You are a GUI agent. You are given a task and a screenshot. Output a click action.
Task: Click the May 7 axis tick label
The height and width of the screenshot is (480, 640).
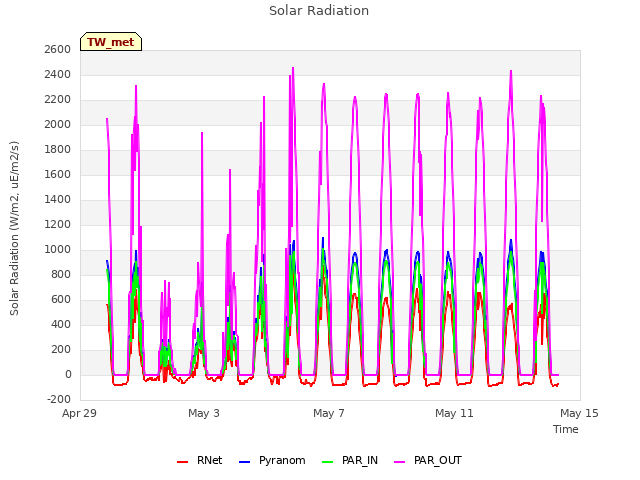click(329, 413)
